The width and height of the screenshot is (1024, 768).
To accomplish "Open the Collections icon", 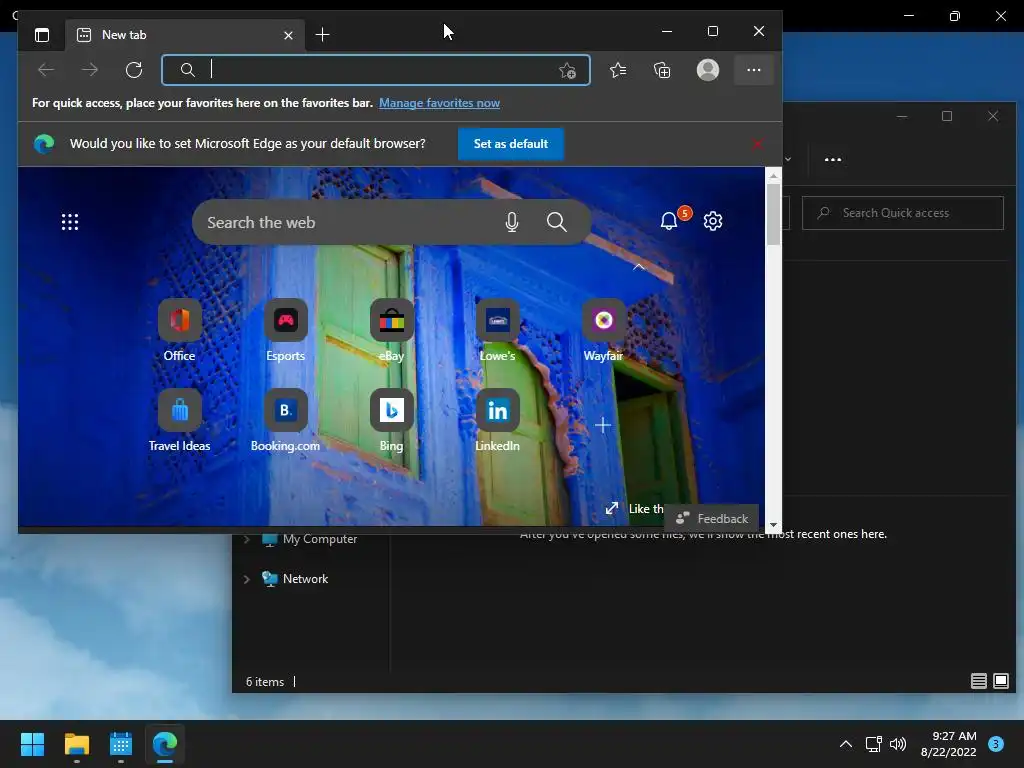I will click(x=662, y=70).
